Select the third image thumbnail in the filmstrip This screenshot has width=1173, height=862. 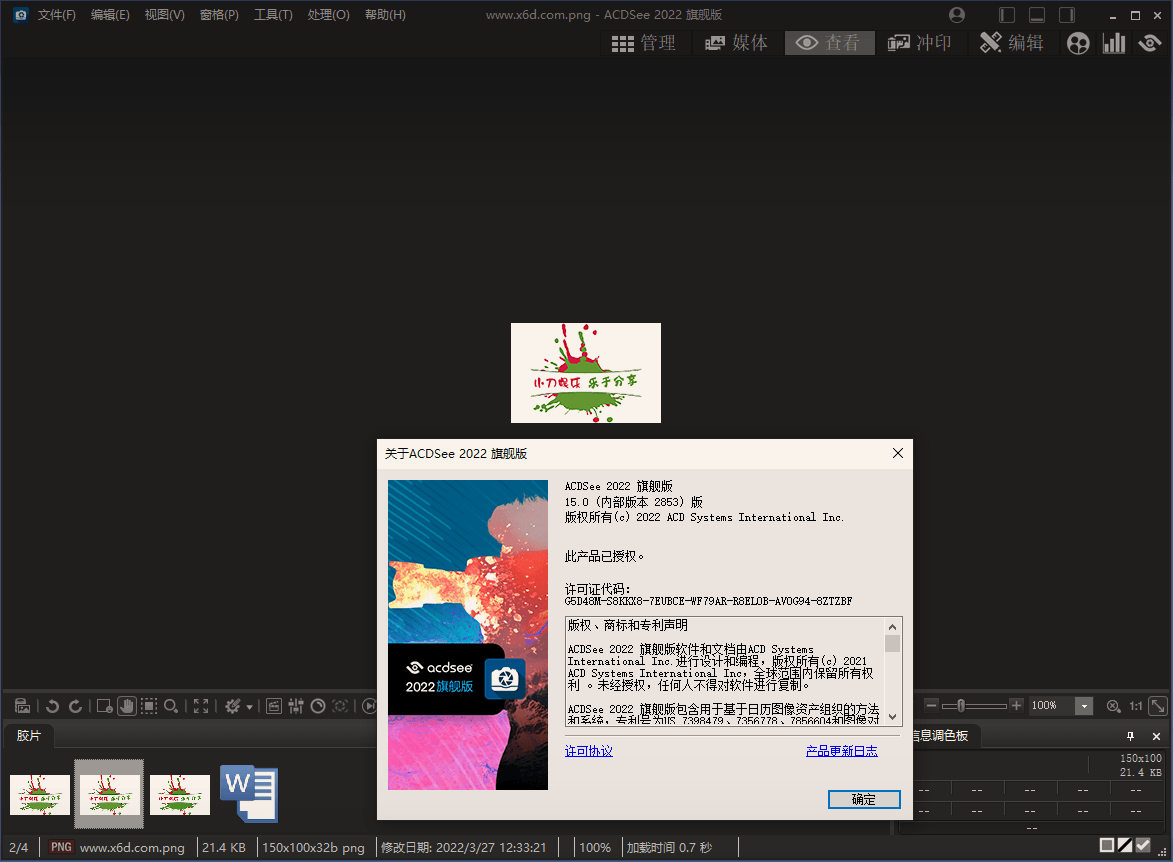click(179, 793)
